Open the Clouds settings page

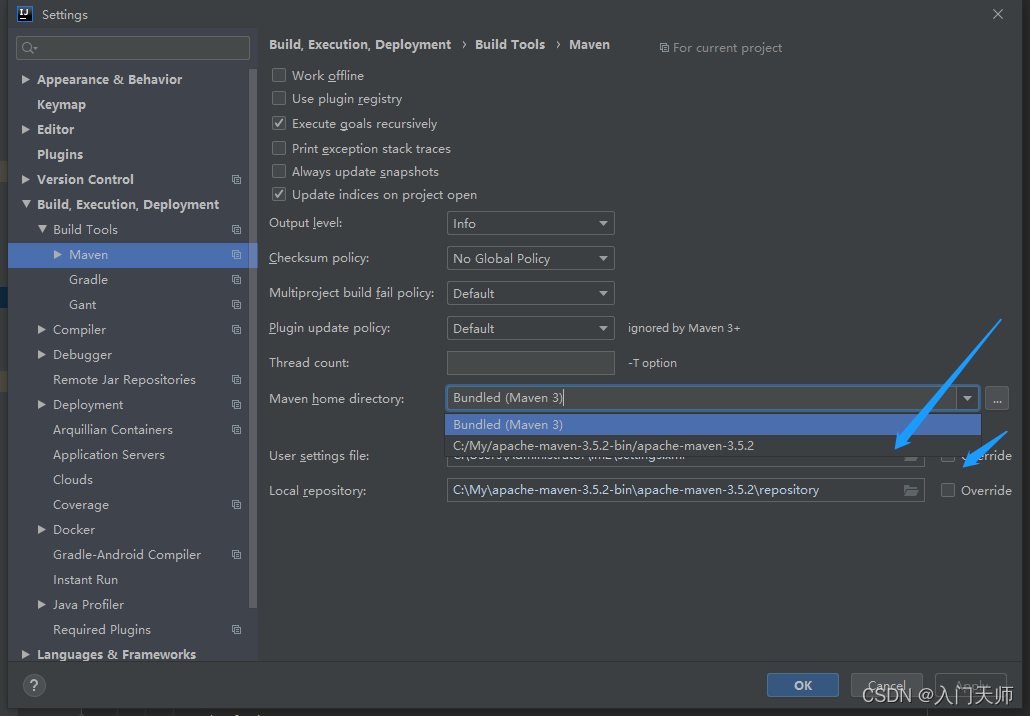pyautogui.click(x=73, y=480)
